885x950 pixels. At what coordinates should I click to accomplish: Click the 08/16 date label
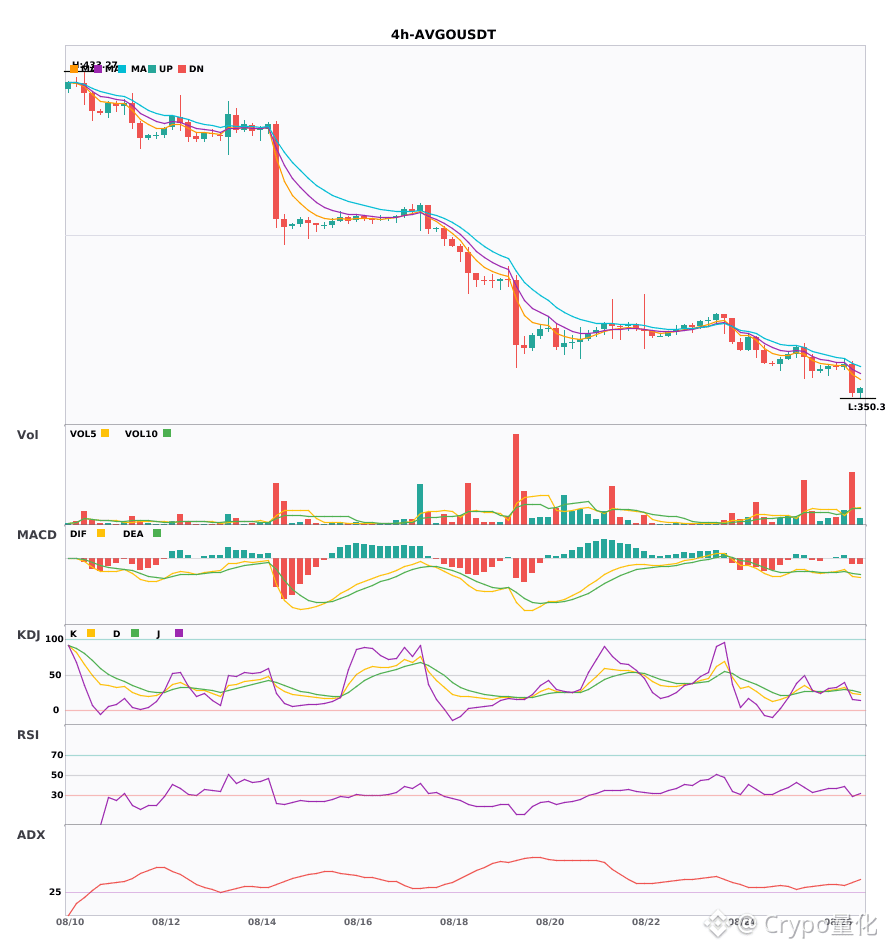pos(358,922)
